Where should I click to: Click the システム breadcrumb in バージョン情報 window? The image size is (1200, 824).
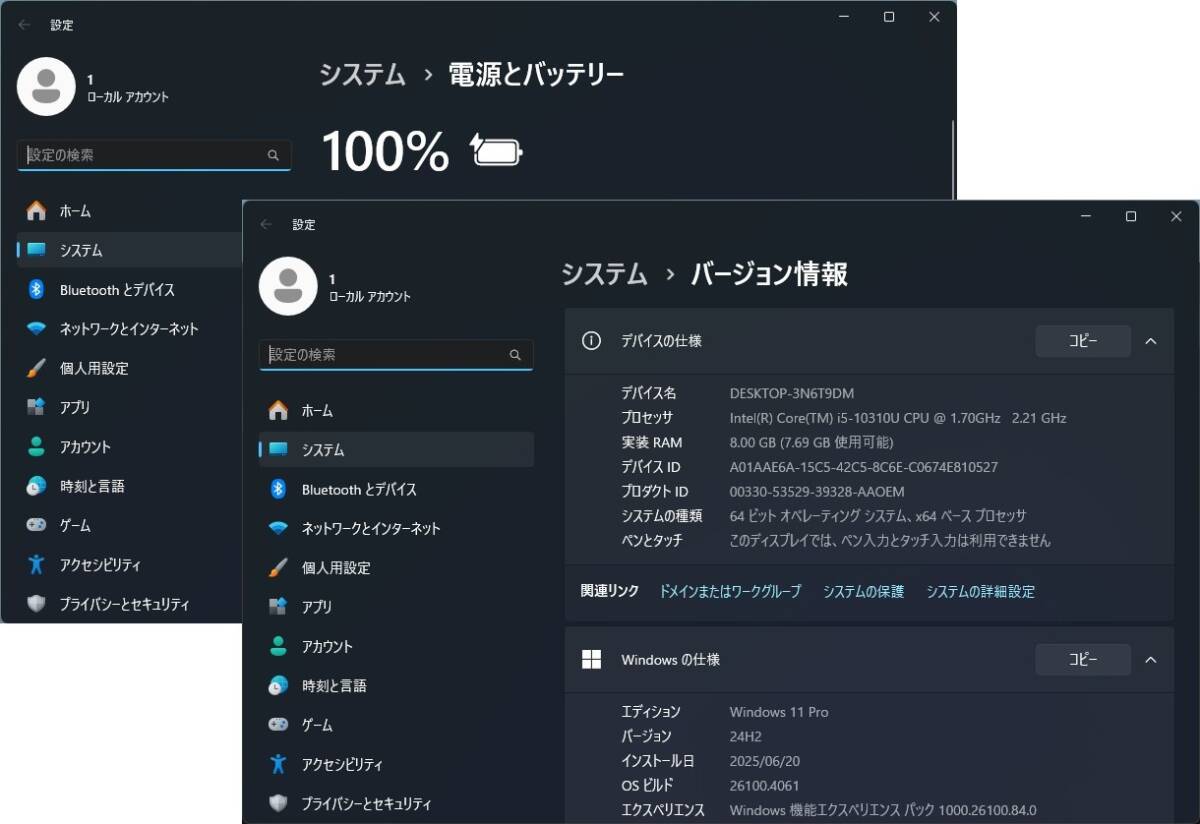pos(604,274)
